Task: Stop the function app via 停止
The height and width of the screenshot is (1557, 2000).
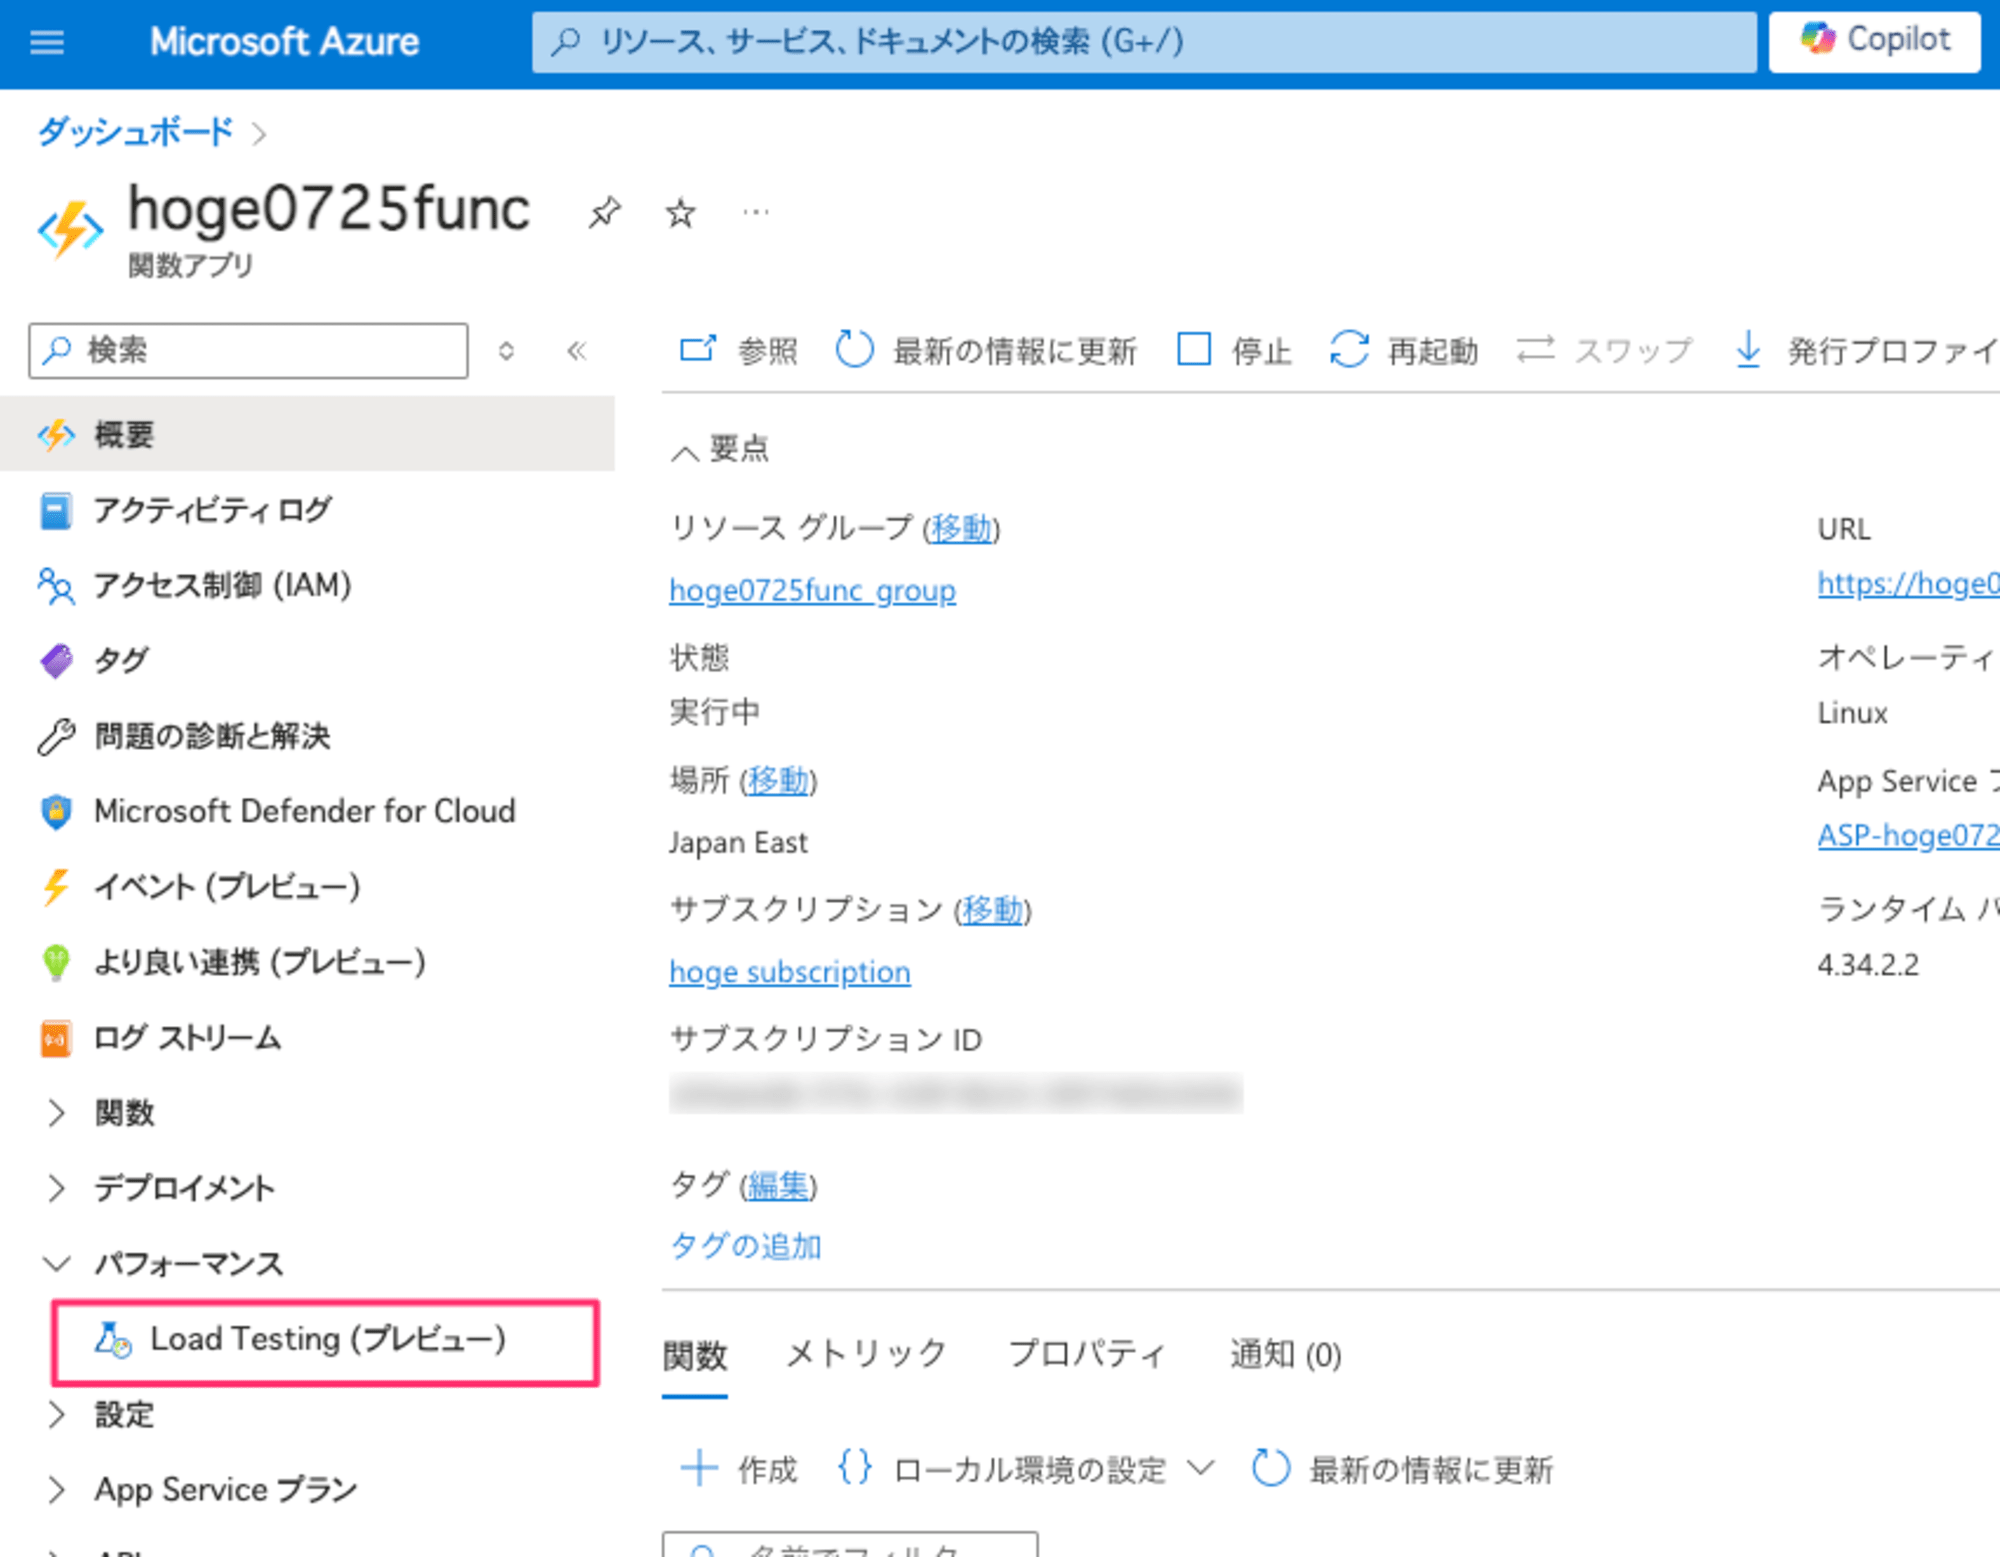Action: (1234, 351)
